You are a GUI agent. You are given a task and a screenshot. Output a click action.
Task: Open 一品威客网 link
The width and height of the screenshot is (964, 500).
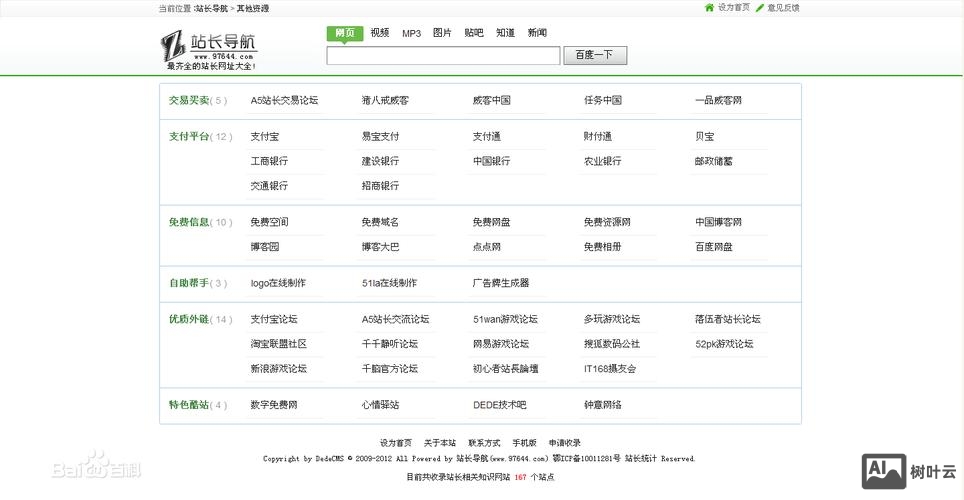[x=718, y=100]
